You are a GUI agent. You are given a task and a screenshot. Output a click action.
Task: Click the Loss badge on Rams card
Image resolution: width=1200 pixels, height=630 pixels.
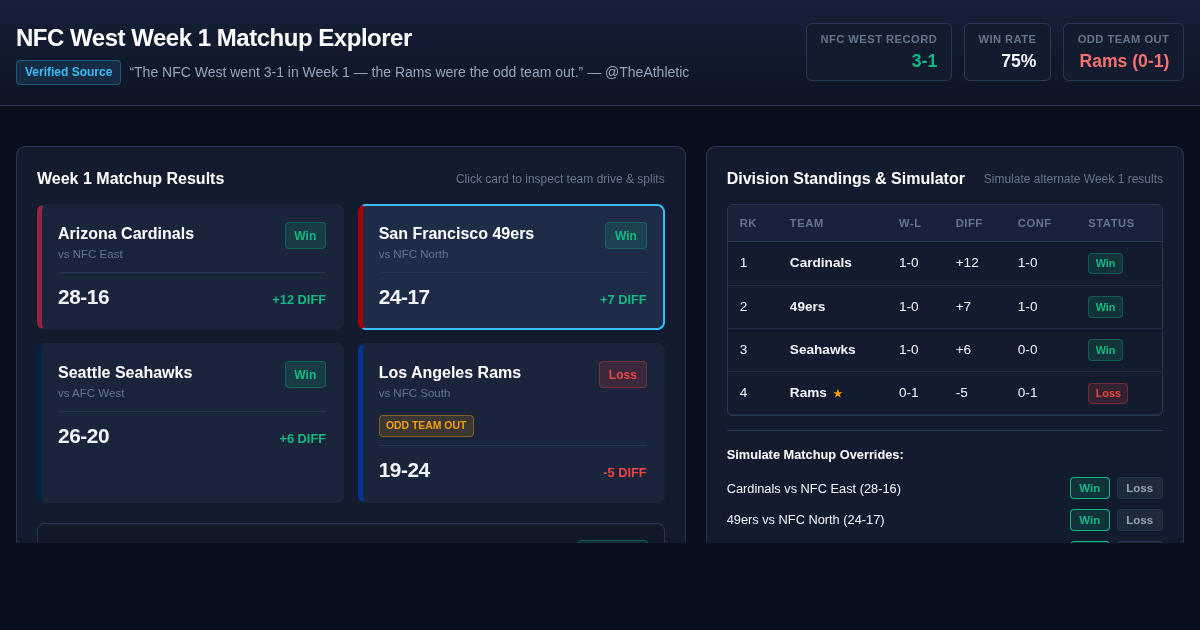623,374
